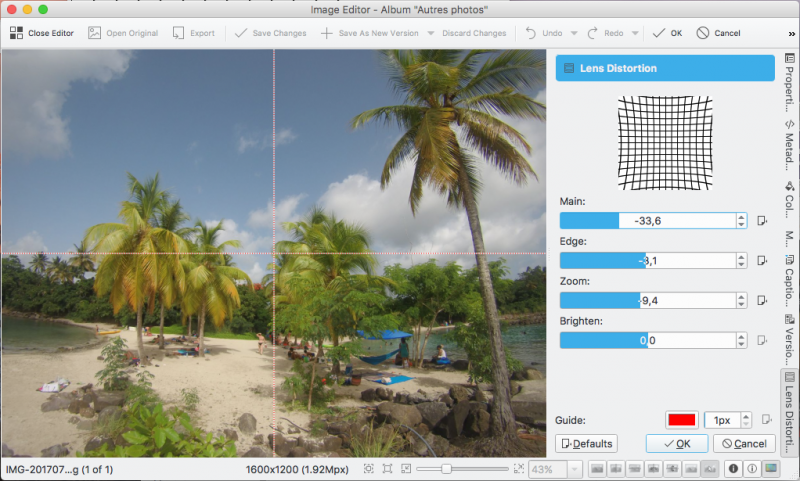Toggle the color-managed view icon
800x481 pixels.
[x=771, y=469]
